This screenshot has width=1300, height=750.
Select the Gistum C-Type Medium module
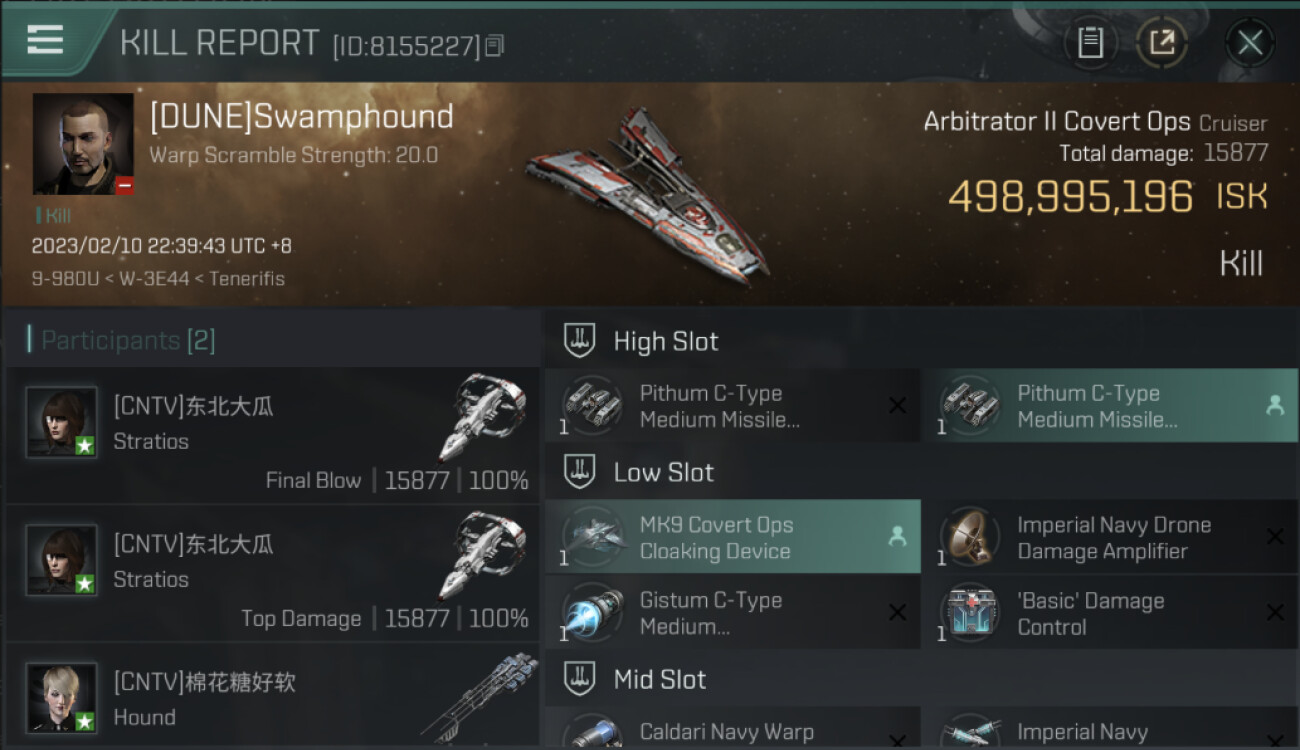pyautogui.click(x=732, y=613)
